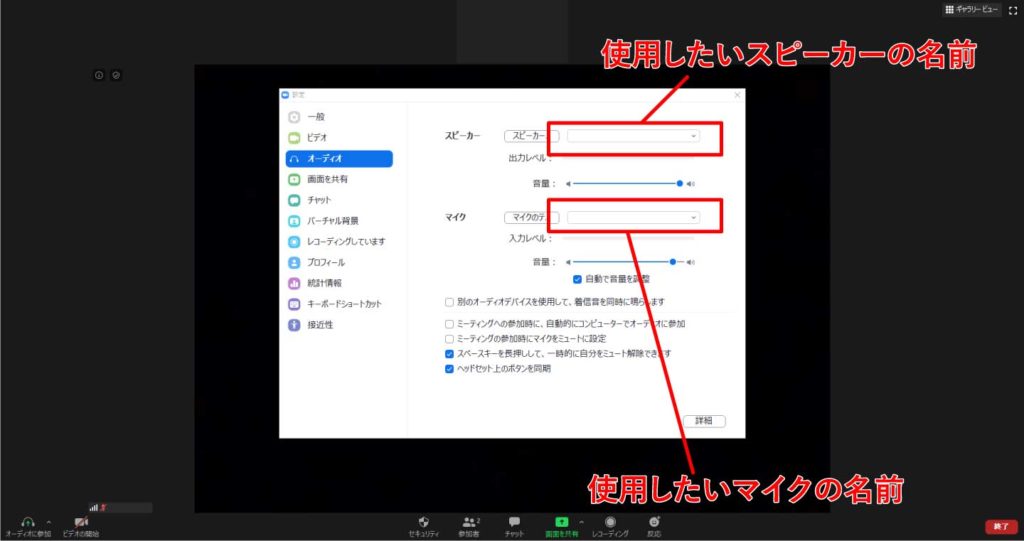Expand the speaker device dropdown

[633, 136]
